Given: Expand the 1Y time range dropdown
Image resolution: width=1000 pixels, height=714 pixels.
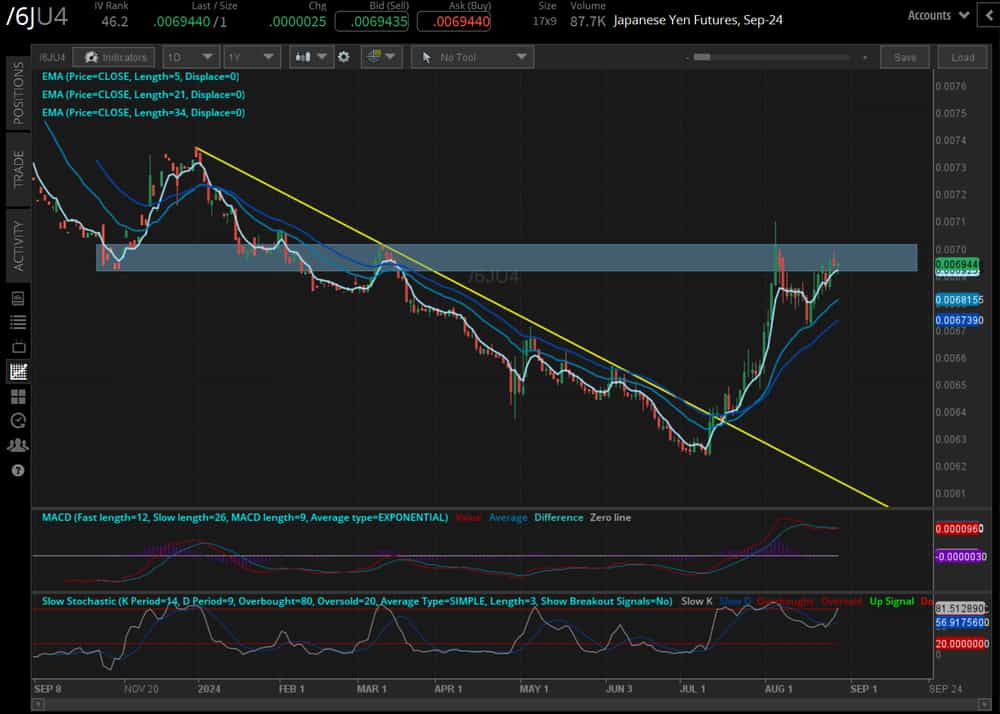Looking at the screenshot, I should coord(251,57).
